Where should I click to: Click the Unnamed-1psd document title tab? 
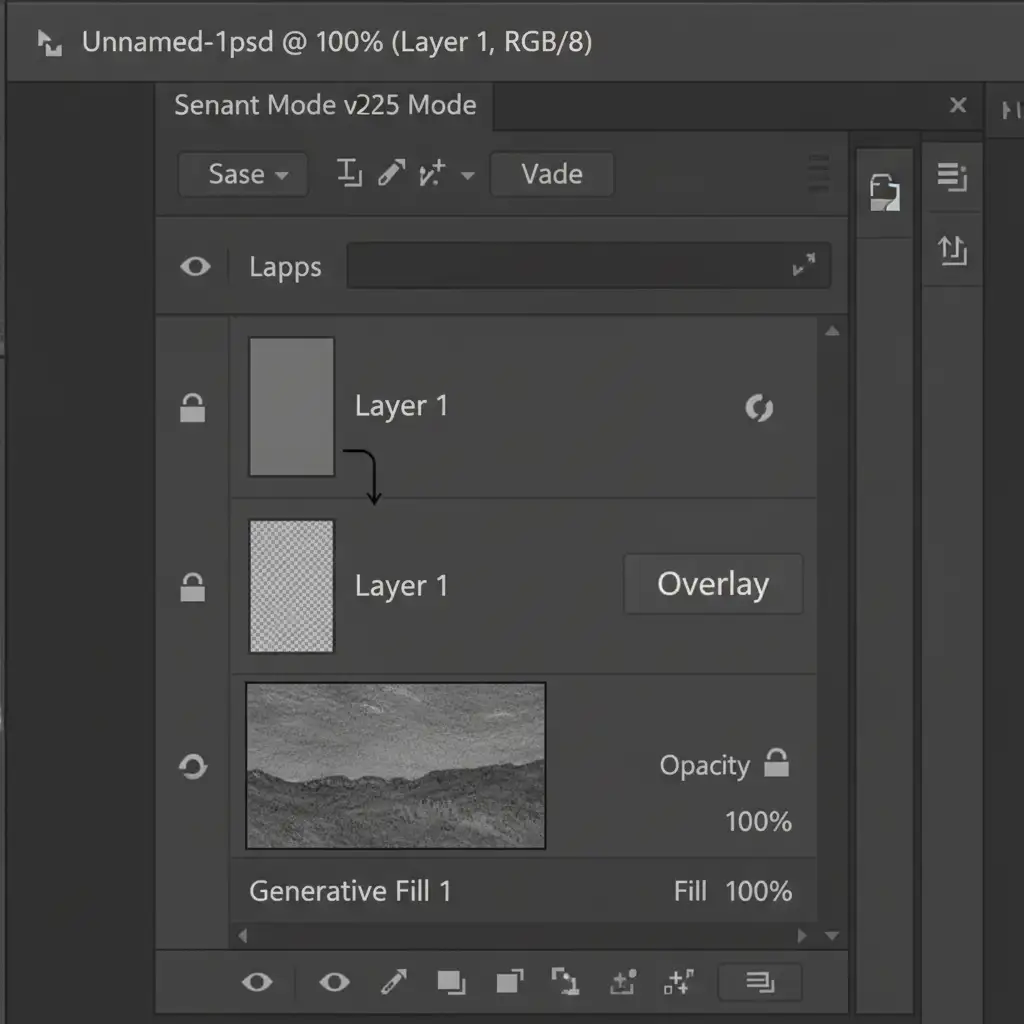tap(336, 43)
